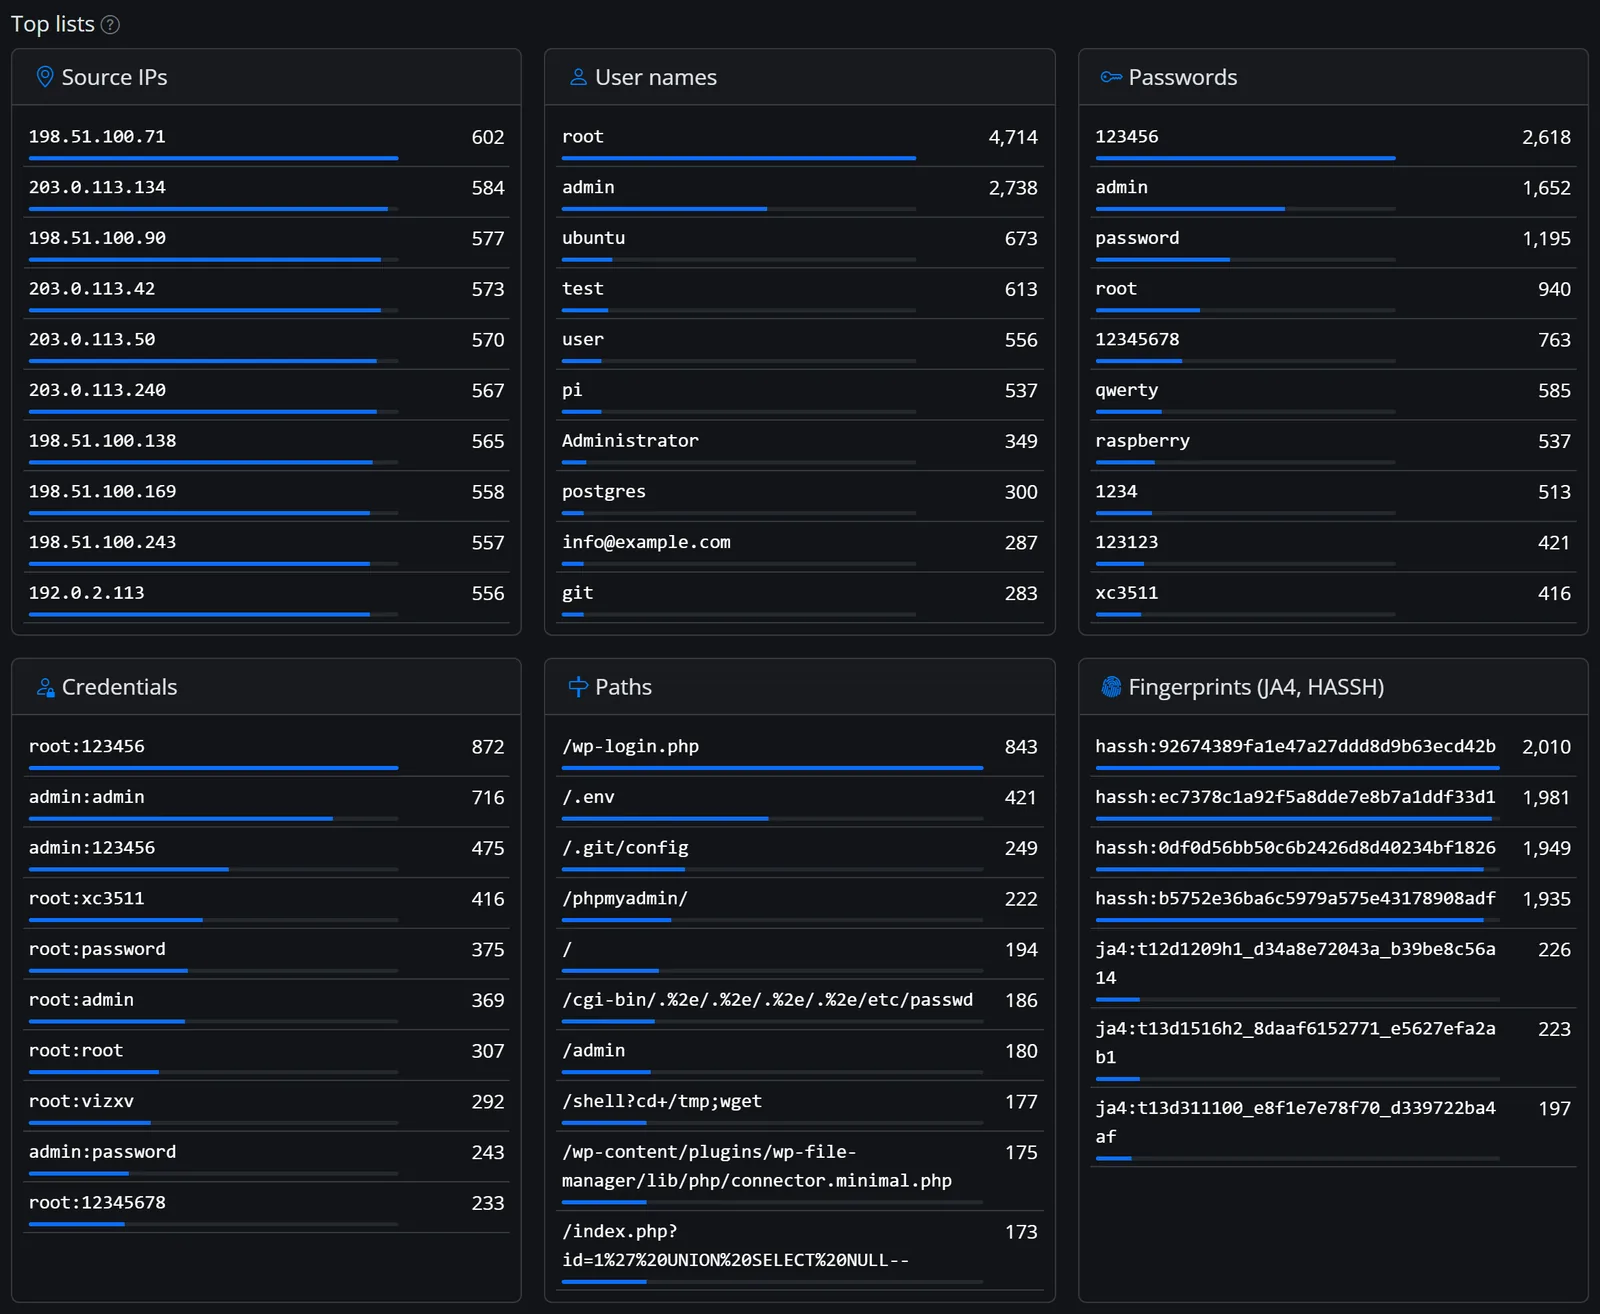Select source IP 203.0.113.240
This screenshot has width=1600, height=1314.
[x=266, y=395]
